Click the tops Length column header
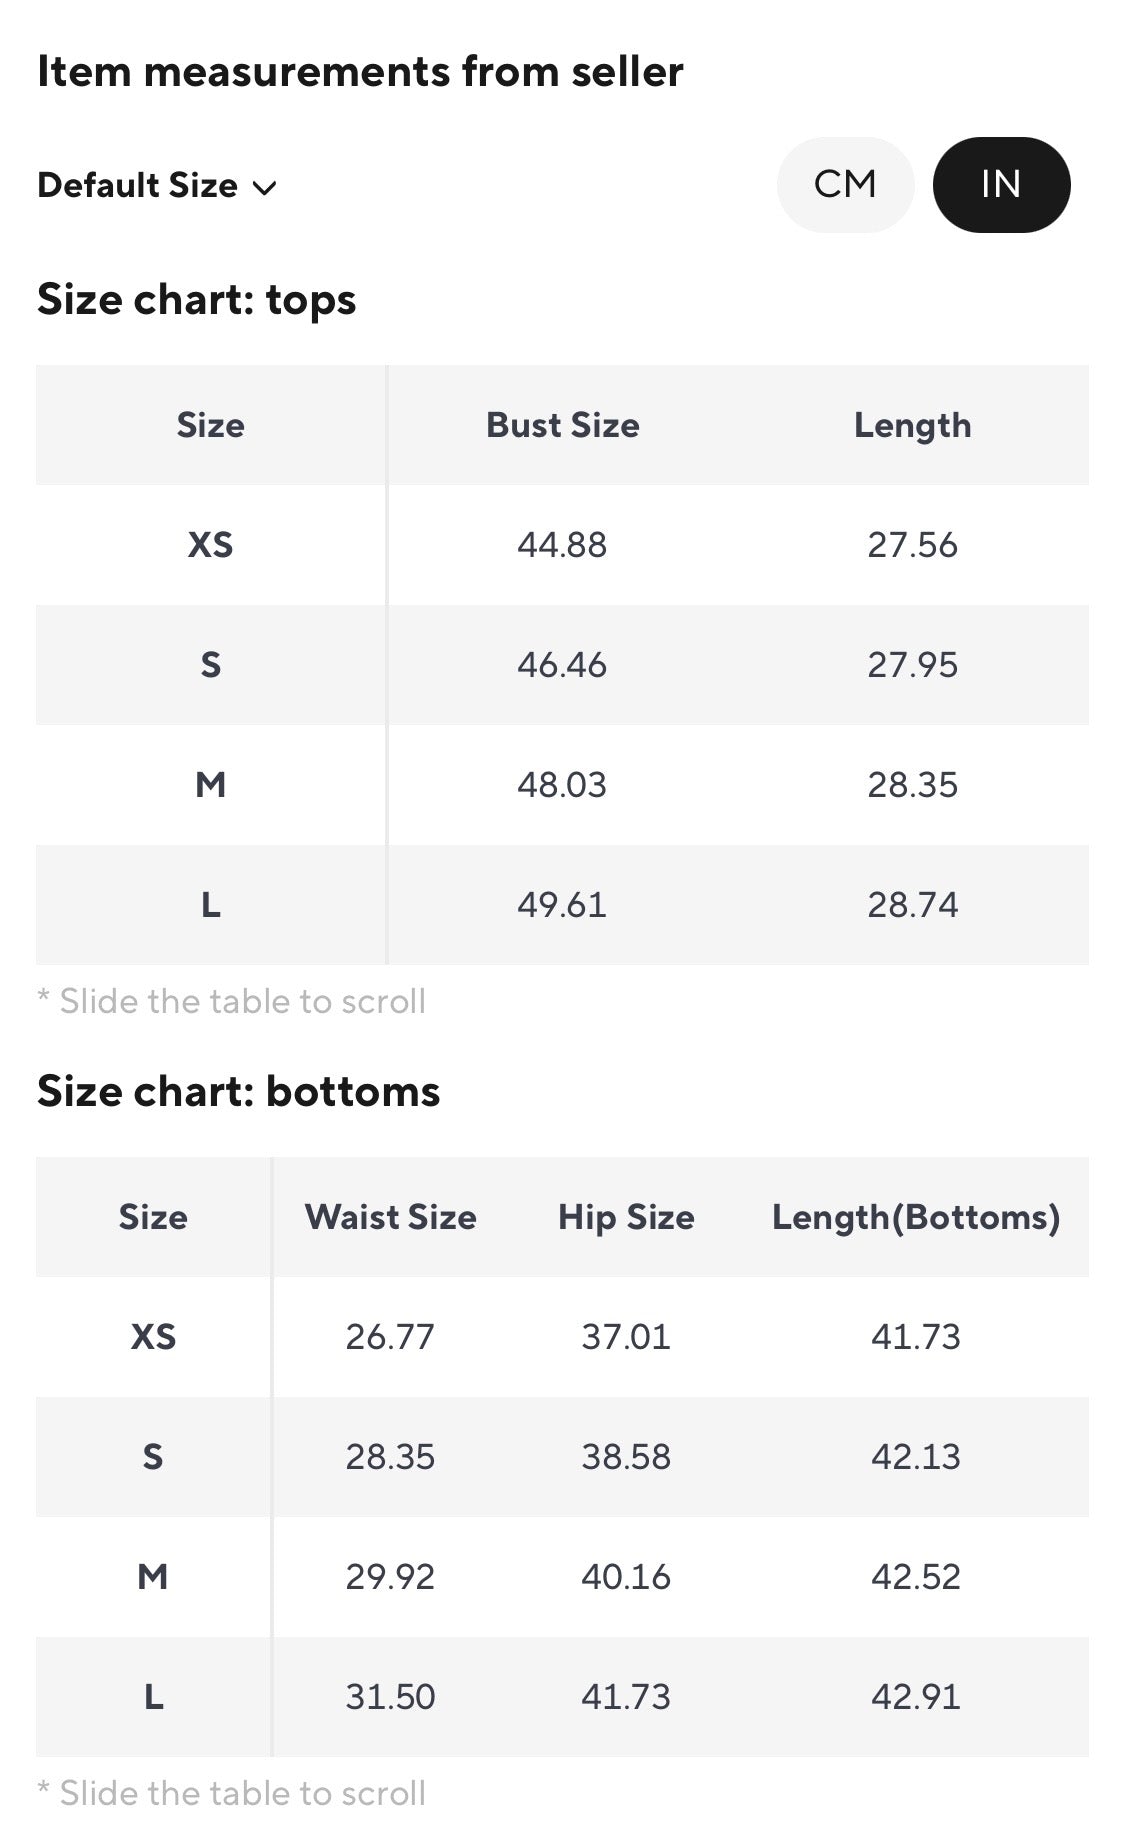This screenshot has height=1841, width=1125. click(912, 425)
